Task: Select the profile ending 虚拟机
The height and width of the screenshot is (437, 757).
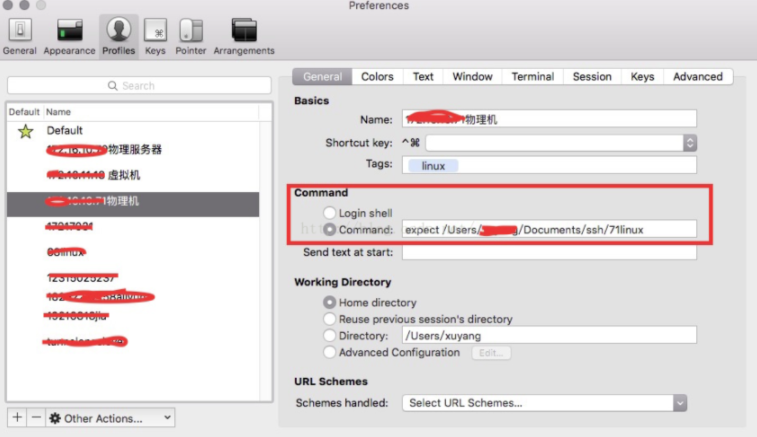Action: pos(133,175)
